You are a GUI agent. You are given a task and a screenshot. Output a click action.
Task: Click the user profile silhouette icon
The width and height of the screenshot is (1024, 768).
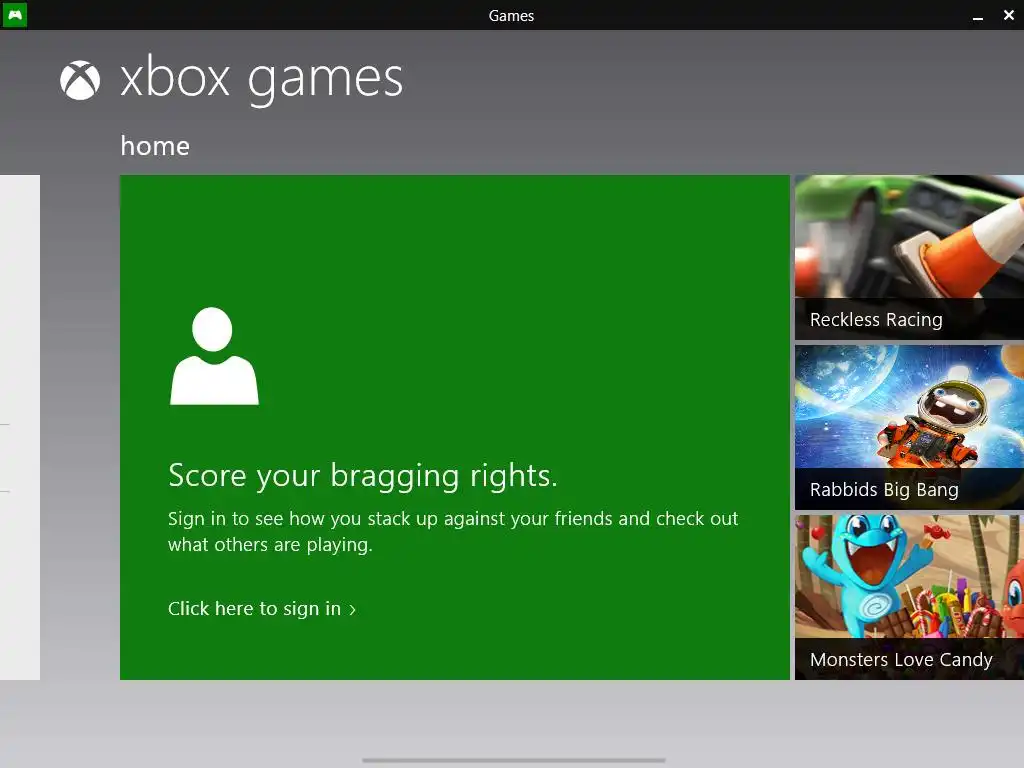pyautogui.click(x=214, y=356)
